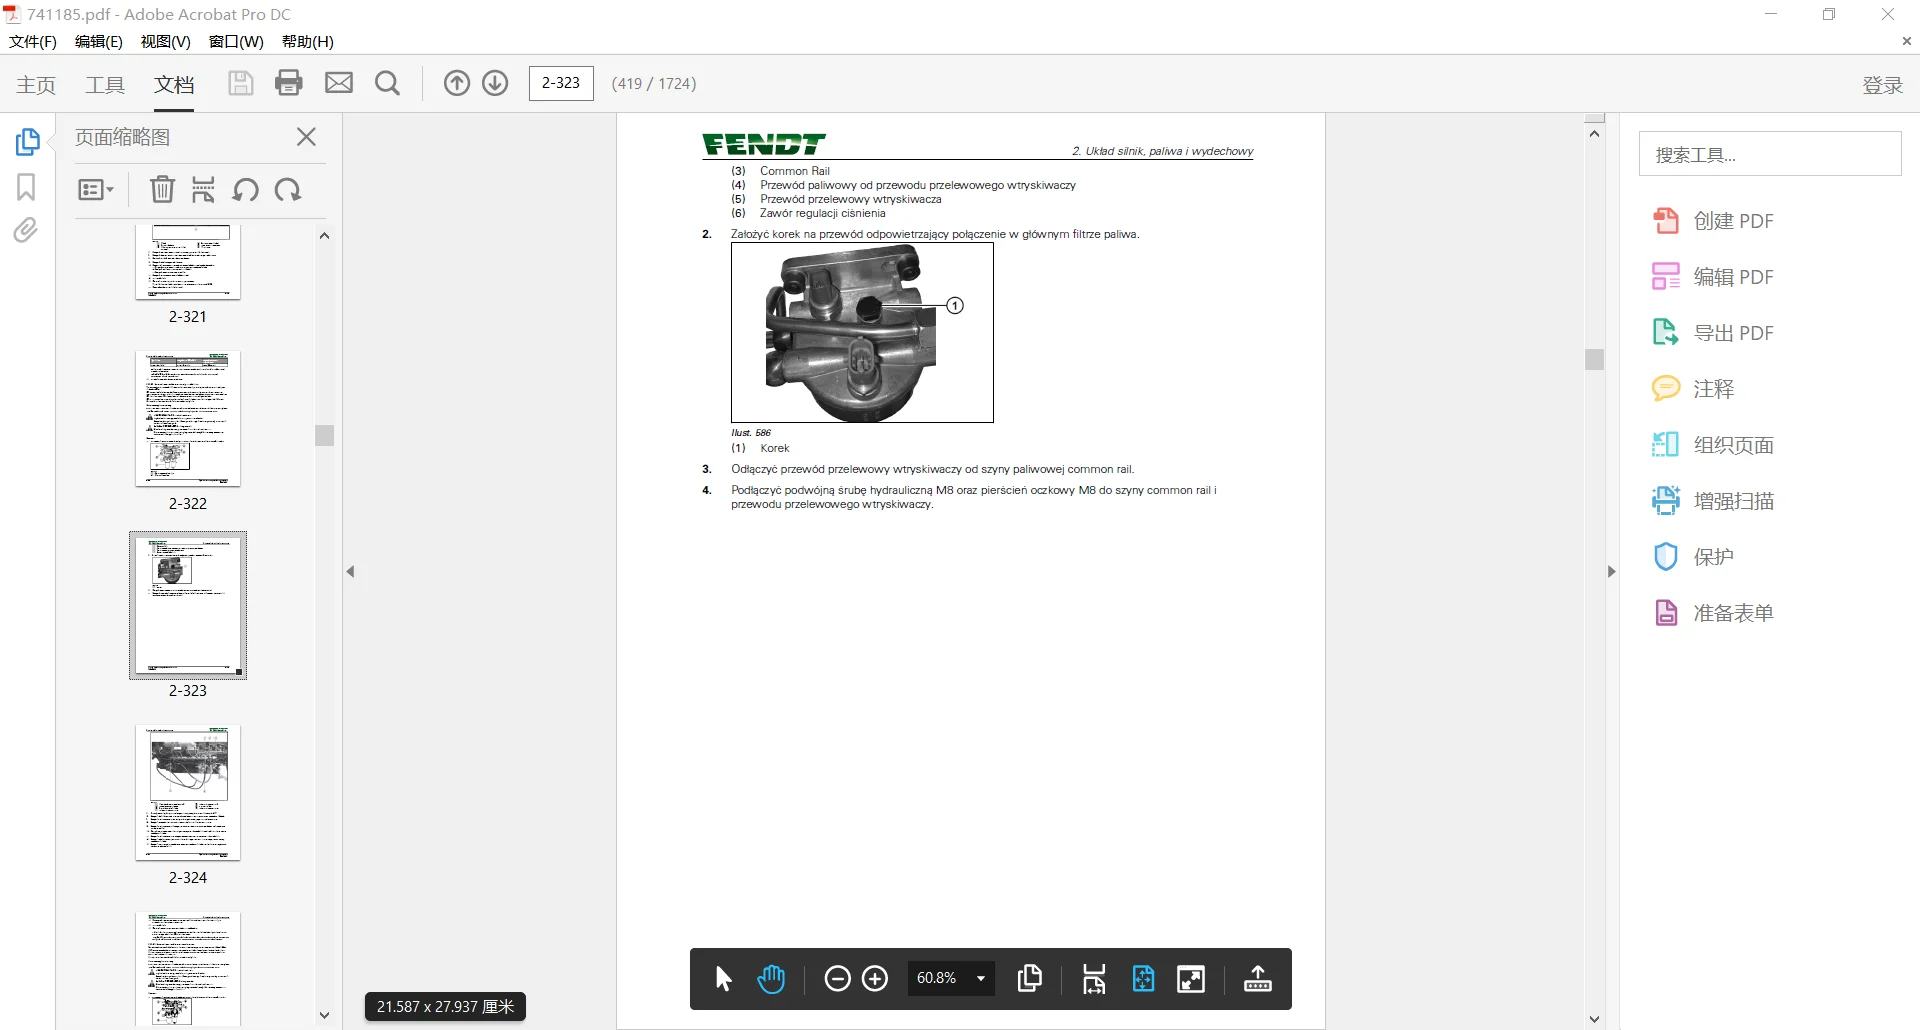Image resolution: width=1920 pixels, height=1030 pixels.
Task: Click the page number field 2-323
Action: click(561, 83)
